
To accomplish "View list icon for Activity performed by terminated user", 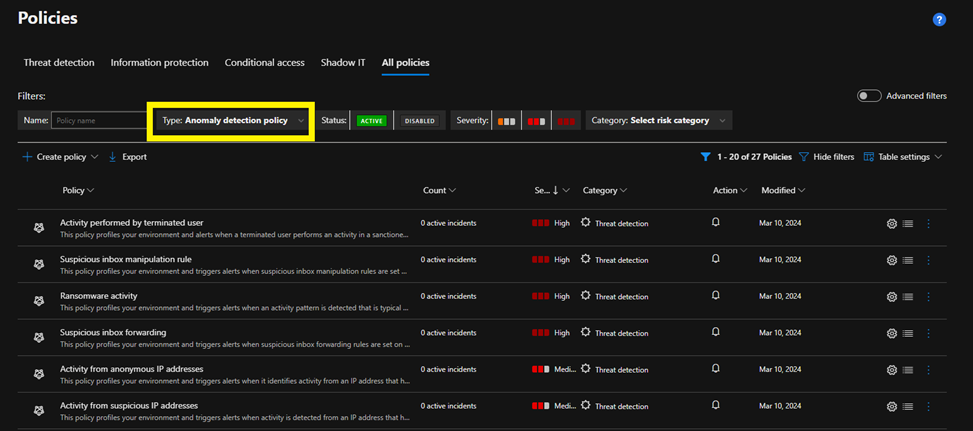I will [x=908, y=224].
